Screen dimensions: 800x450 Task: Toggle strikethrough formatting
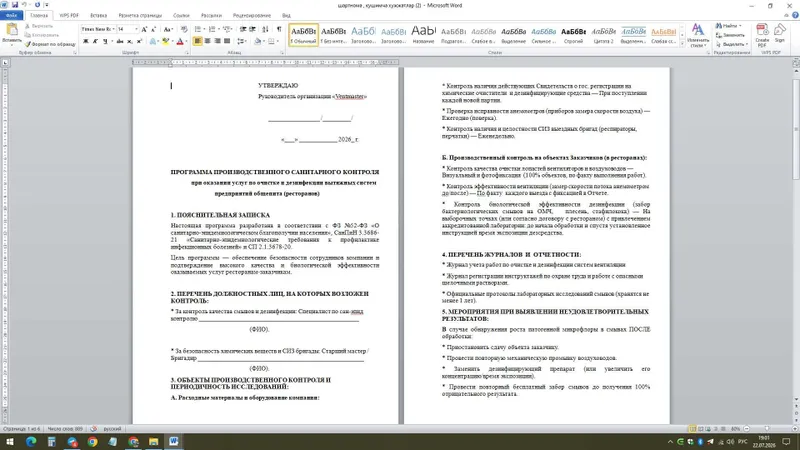(x=120, y=41)
